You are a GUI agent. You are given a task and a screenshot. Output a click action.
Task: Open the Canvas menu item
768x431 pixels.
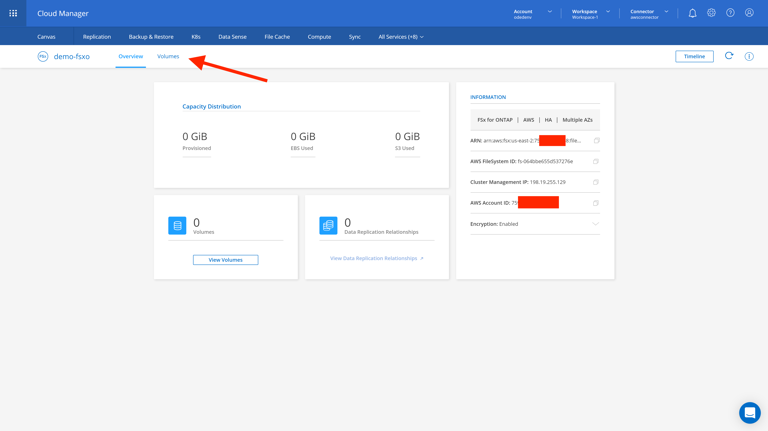[47, 37]
